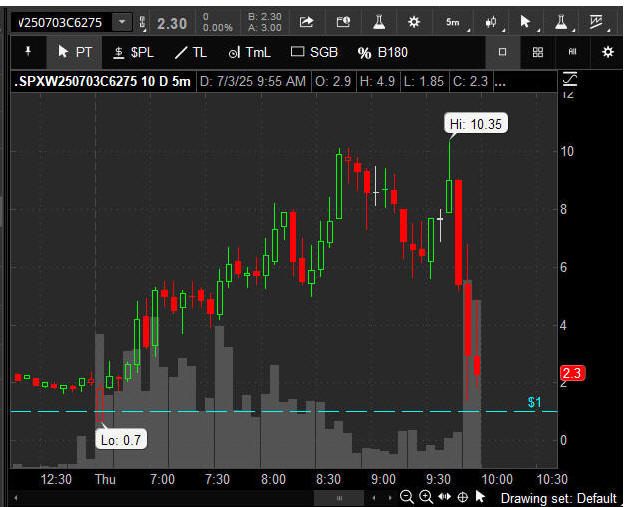
Task: Click the scroll left arrow at far left of bottom bar
Action: pos(16,497)
